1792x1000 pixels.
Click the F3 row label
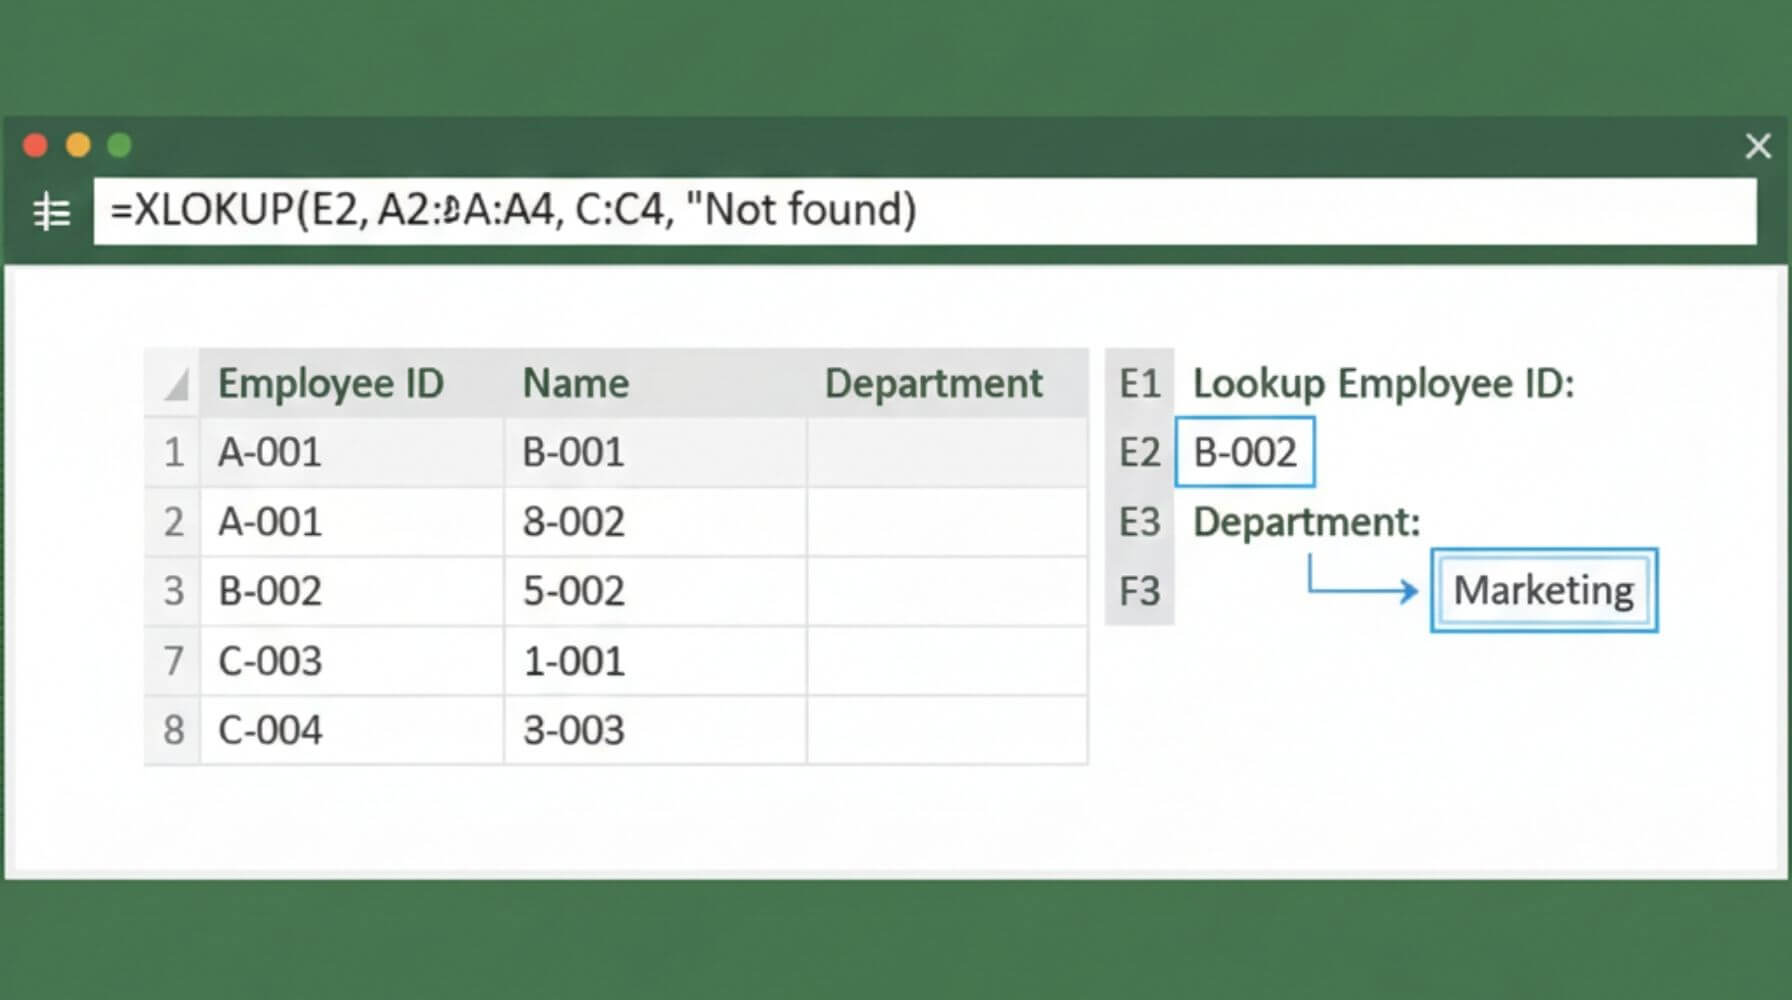[x=1139, y=592]
